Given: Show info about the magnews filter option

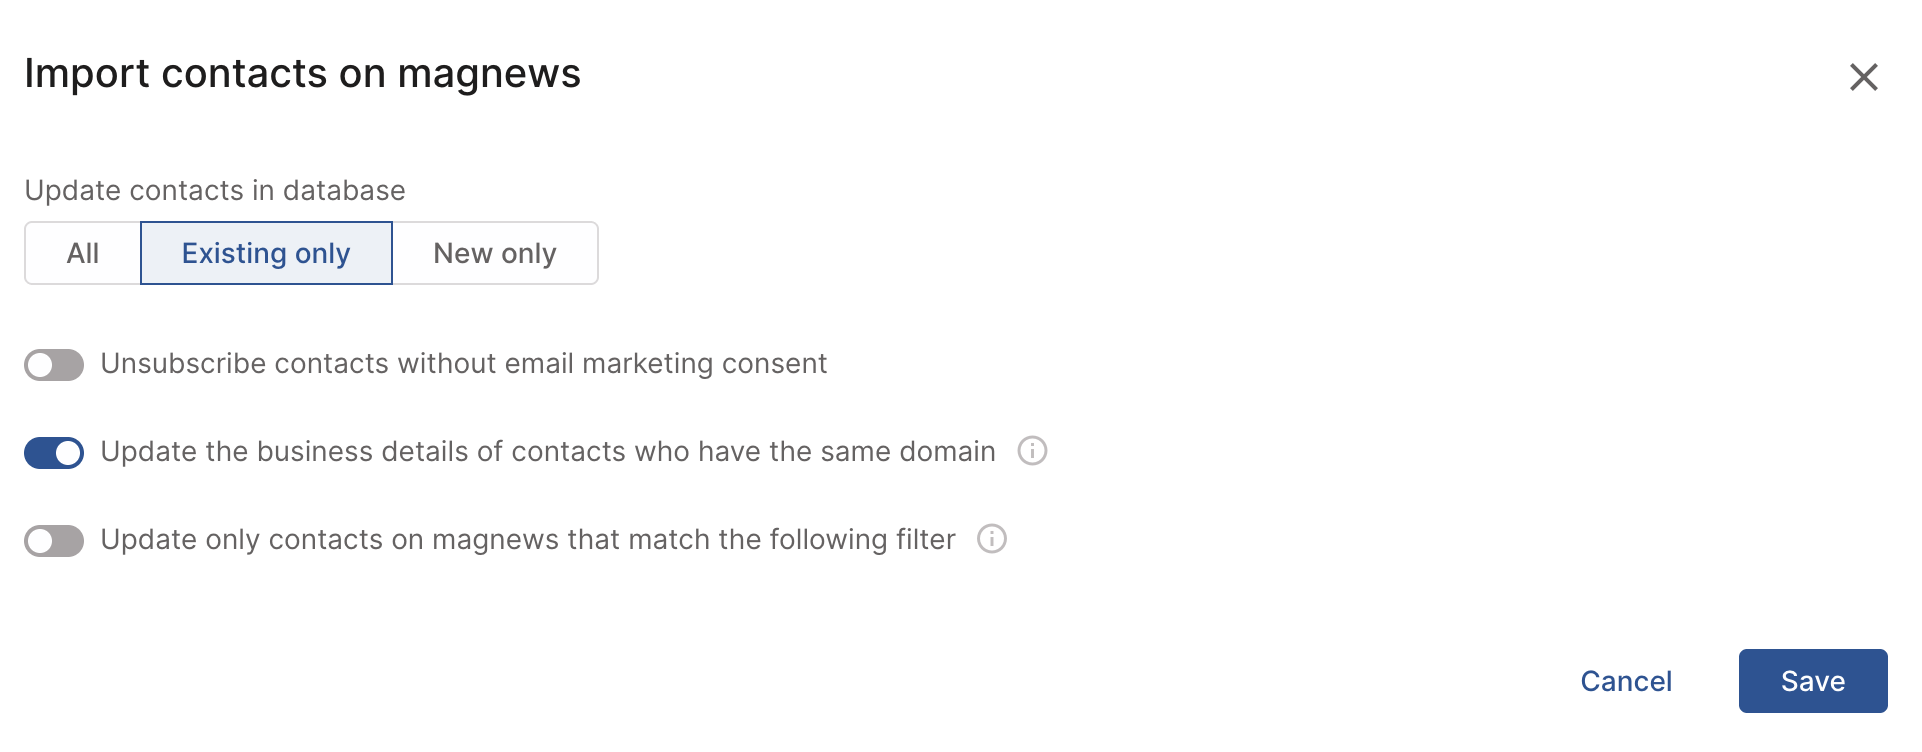Looking at the screenshot, I should (991, 539).
